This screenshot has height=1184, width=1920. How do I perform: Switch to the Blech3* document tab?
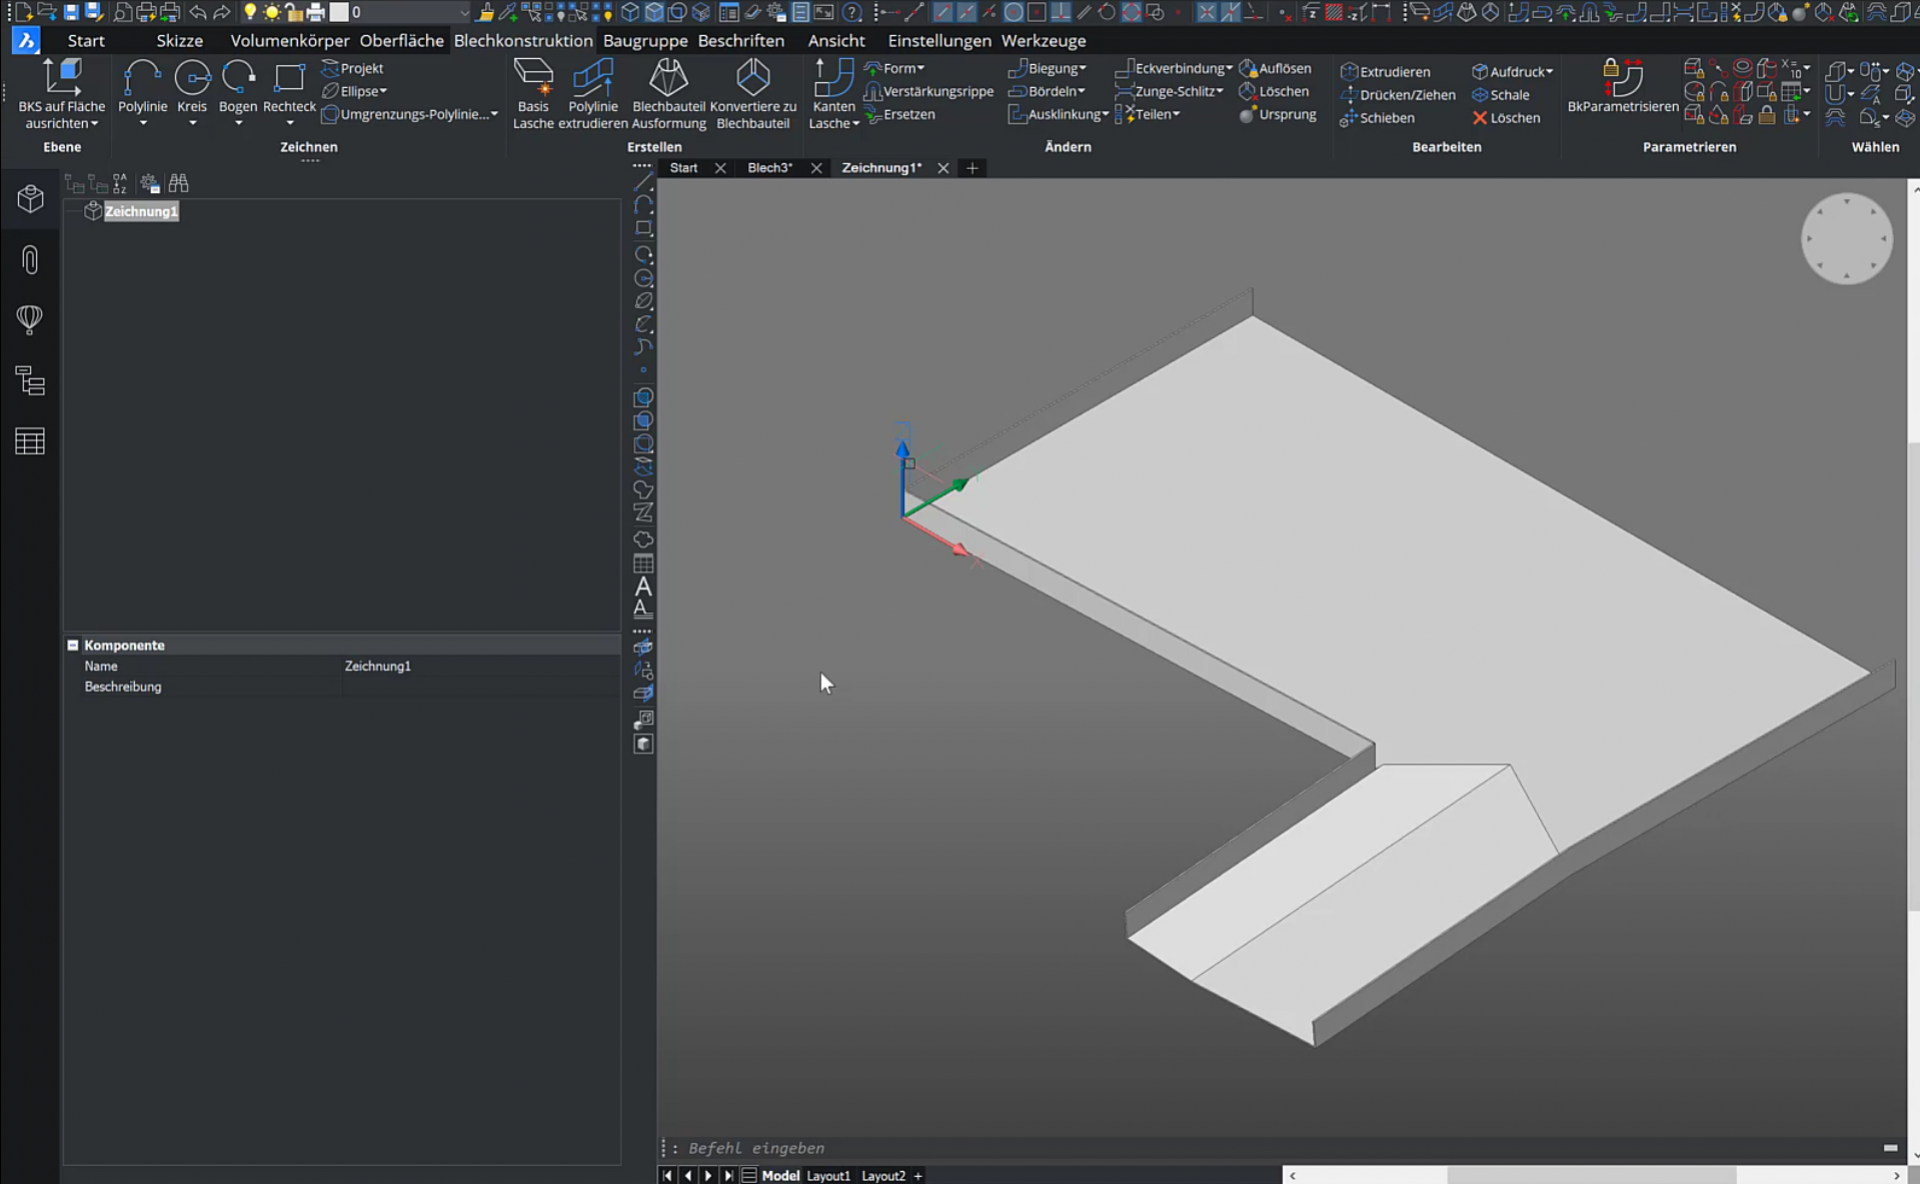(x=770, y=168)
